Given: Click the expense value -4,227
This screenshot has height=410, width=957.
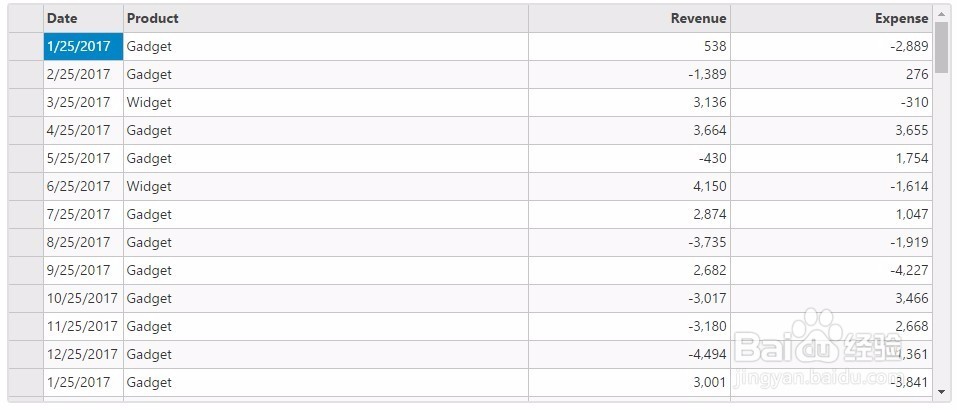Looking at the screenshot, I should click(831, 270).
